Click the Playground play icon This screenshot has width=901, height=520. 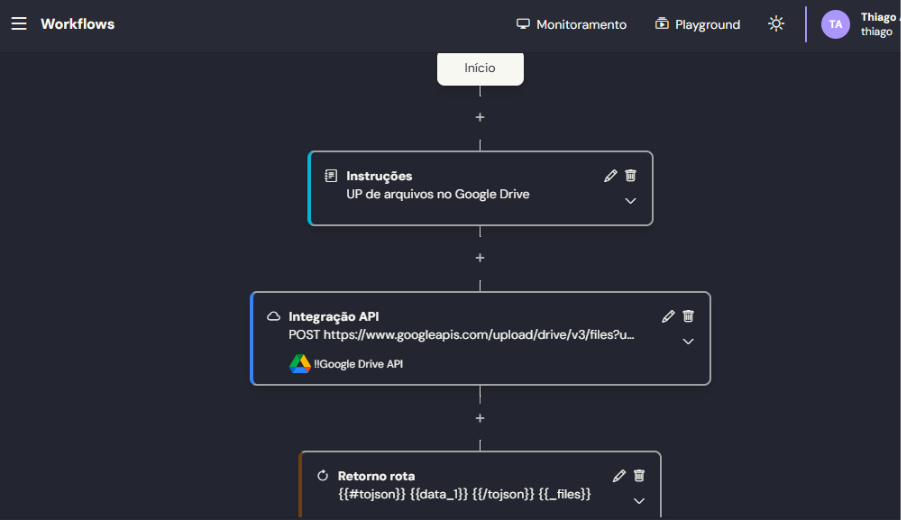[661, 24]
